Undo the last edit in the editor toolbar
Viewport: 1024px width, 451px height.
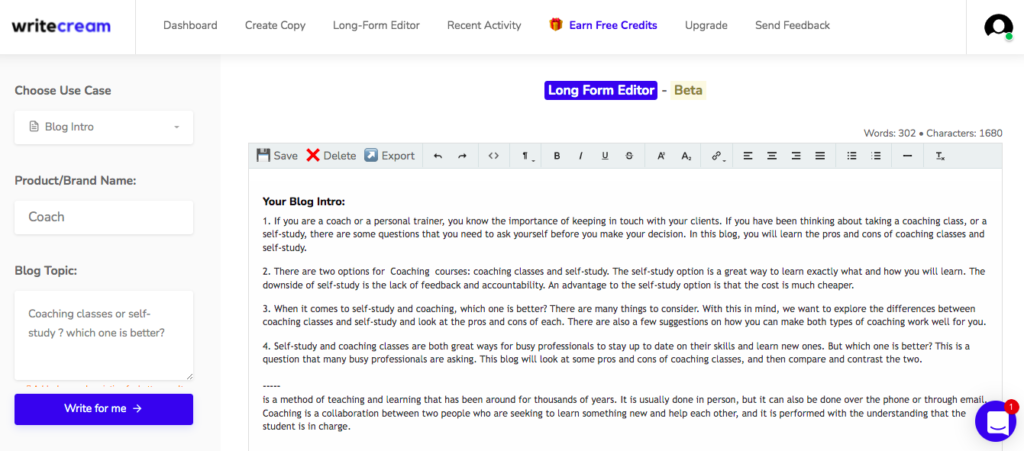[438, 156]
